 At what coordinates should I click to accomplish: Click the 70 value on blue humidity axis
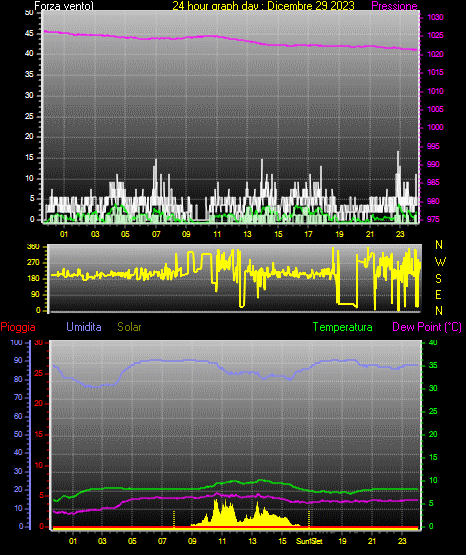point(18,397)
